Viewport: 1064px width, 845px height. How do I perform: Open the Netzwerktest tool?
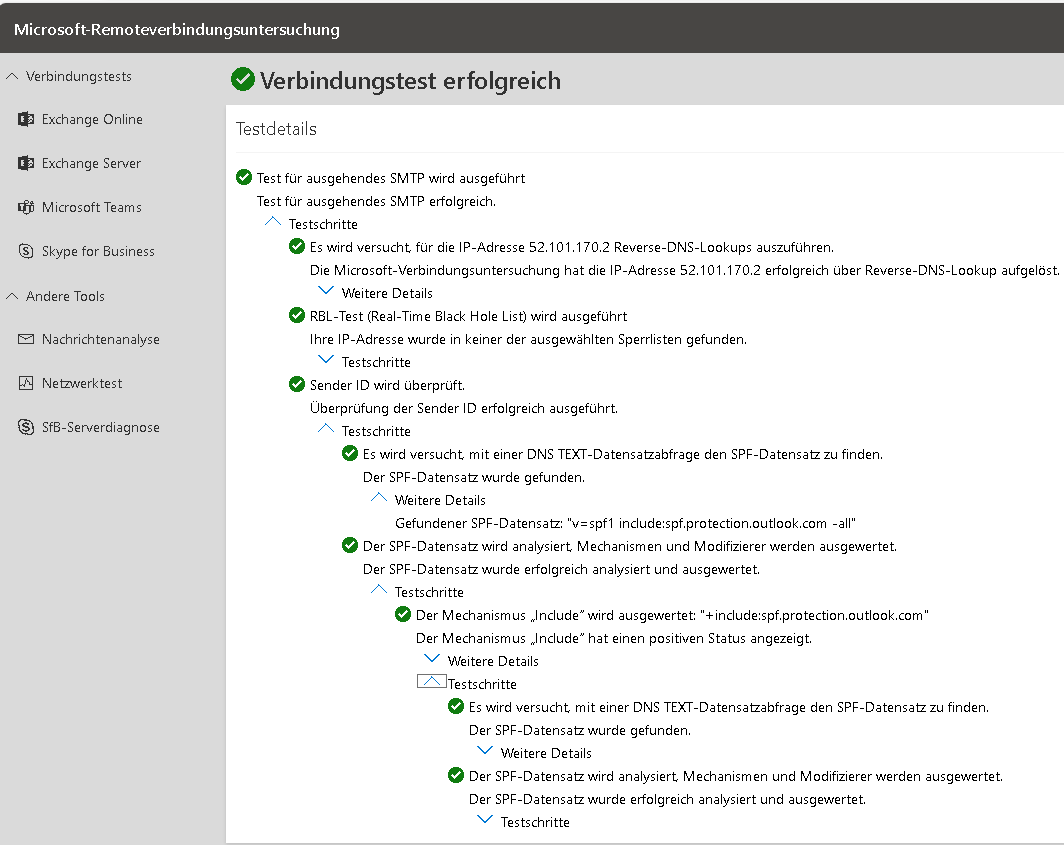pos(82,383)
